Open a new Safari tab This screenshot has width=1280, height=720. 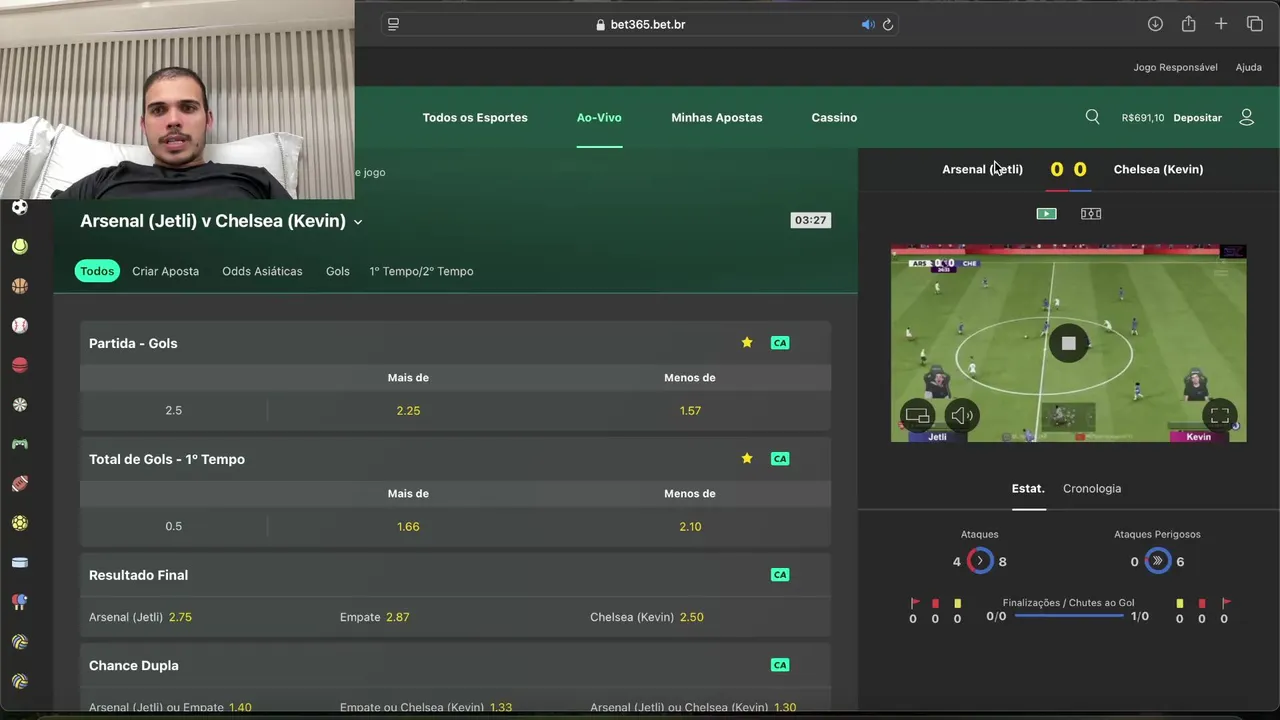click(x=1221, y=24)
